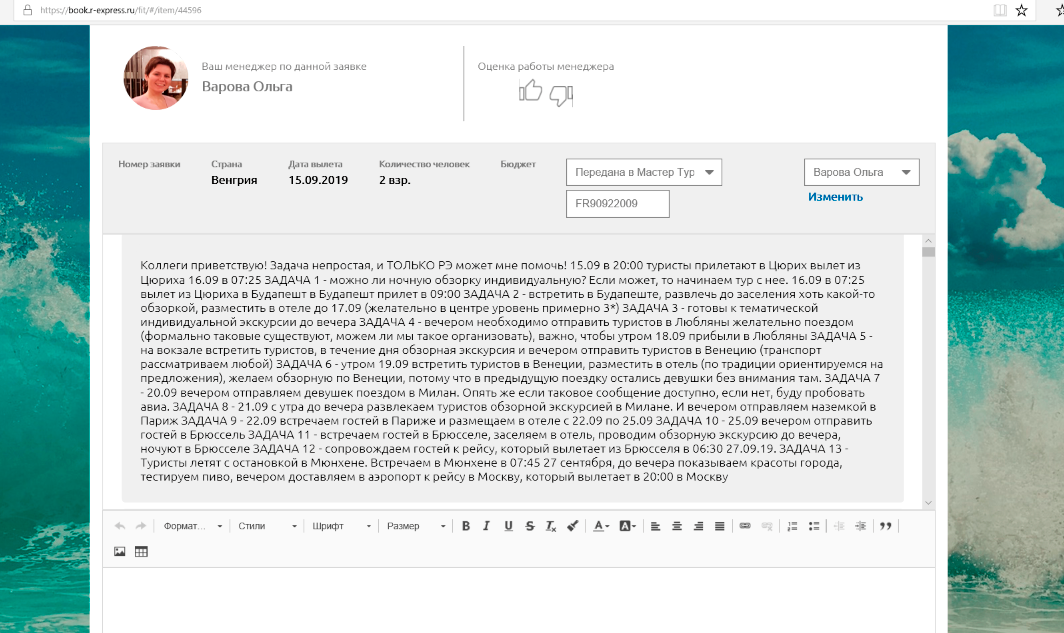Viewport: 1064px width, 633px height.
Task: Open the 'Передана в Мастер Тур' status dropdown
Action: (644, 172)
